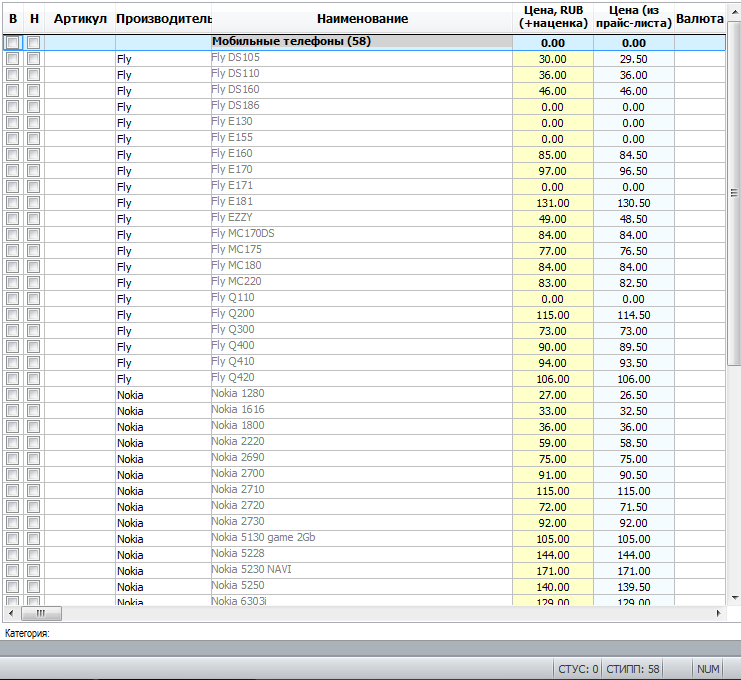Select the Fly DS160 name cell
741x680 pixels.
coord(362,90)
